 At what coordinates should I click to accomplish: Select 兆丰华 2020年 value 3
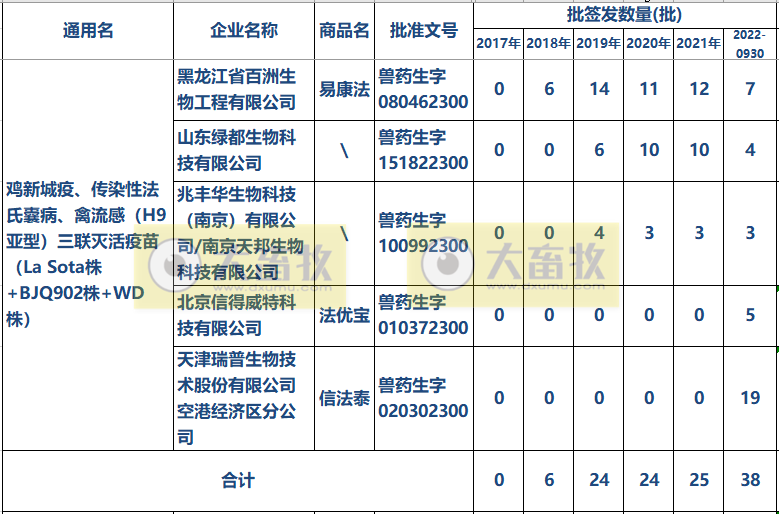(649, 233)
